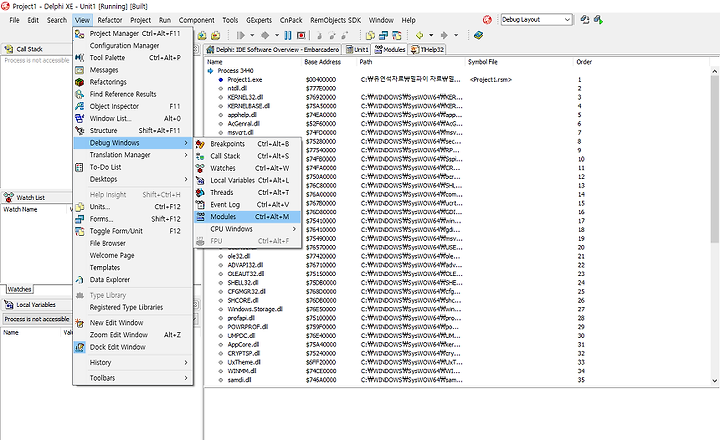
Task: Select highlighted Modules submenu entry
Action: (x=248, y=217)
